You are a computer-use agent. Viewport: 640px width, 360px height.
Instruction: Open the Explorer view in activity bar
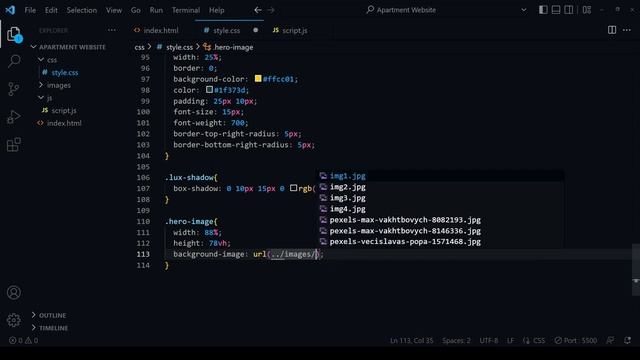(14, 34)
